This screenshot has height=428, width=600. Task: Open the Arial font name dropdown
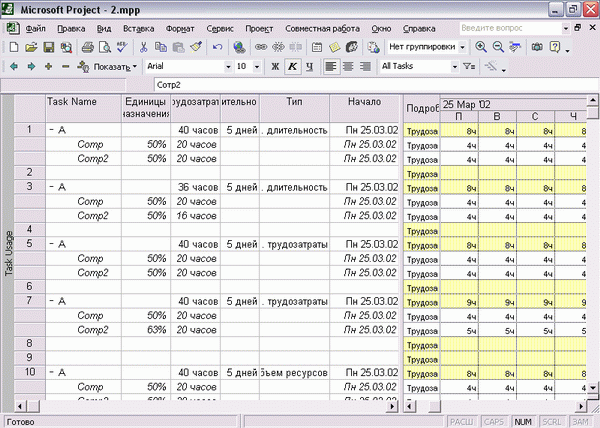coord(228,67)
